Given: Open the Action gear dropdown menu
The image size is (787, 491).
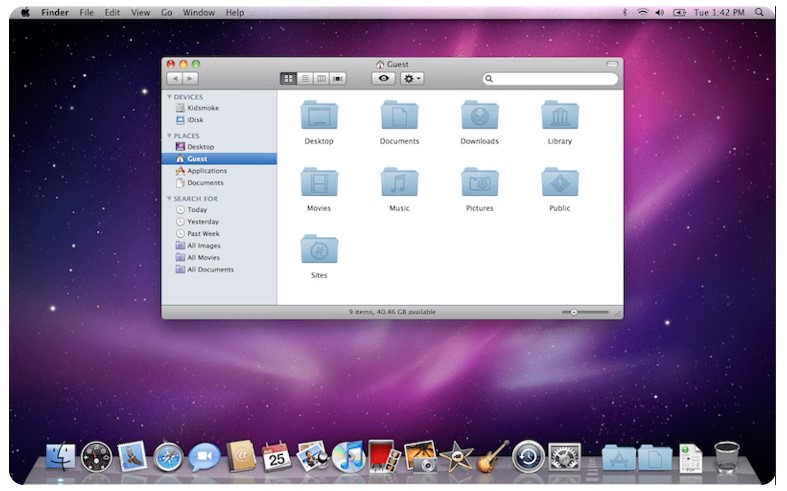Looking at the screenshot, I should 412,78.
